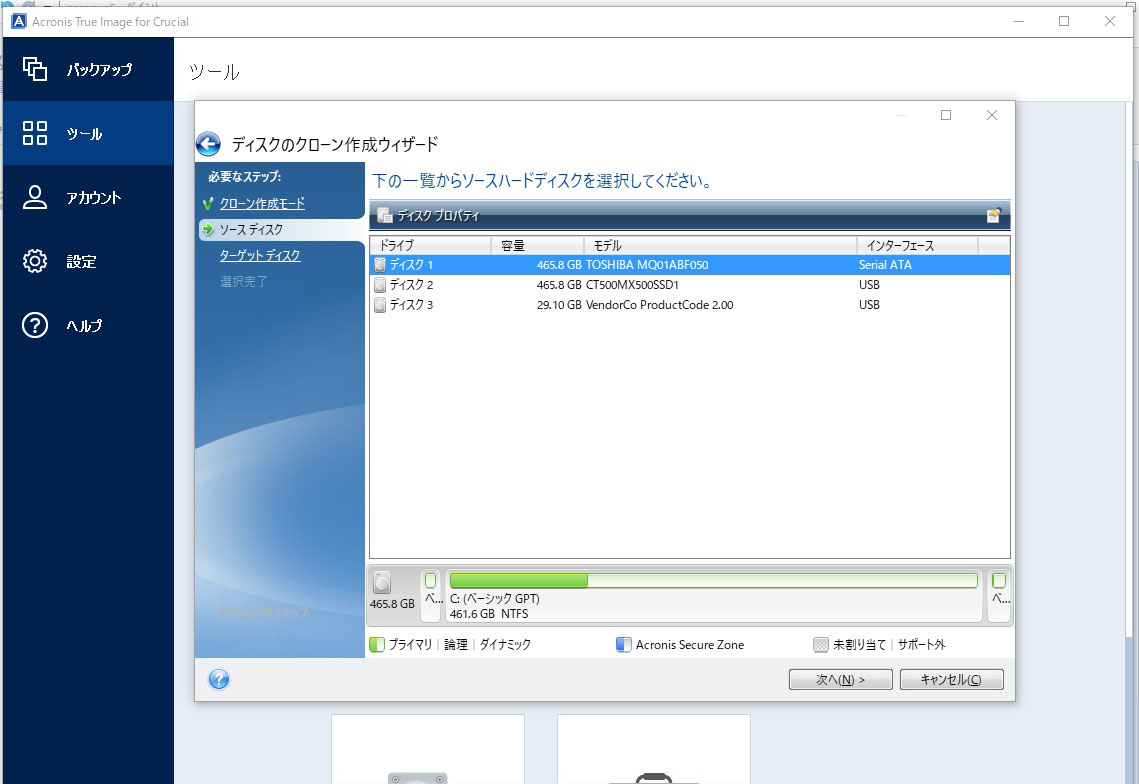Open the クローン作成モード step link
Viewport: 1139px width, 784px height.
[x=262, y=203]
